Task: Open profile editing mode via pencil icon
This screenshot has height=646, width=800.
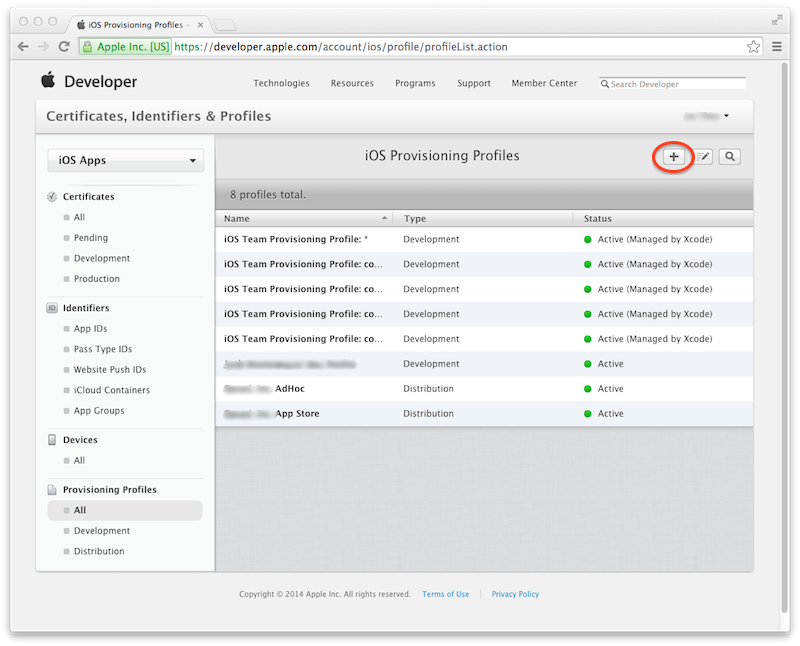Action: [701, 157]
